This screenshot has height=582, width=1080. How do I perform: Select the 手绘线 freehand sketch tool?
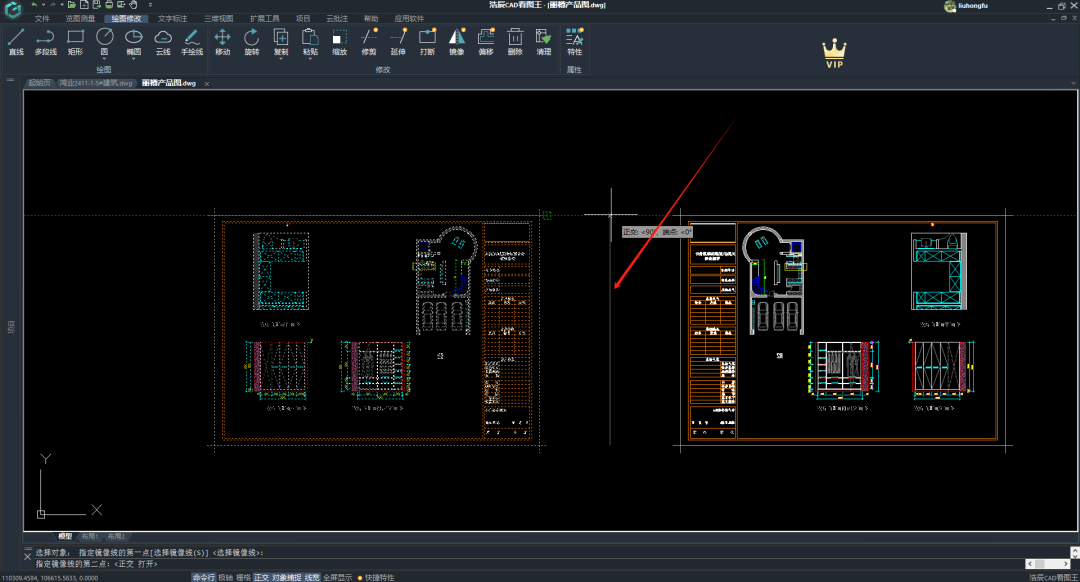tap(192, 41)
